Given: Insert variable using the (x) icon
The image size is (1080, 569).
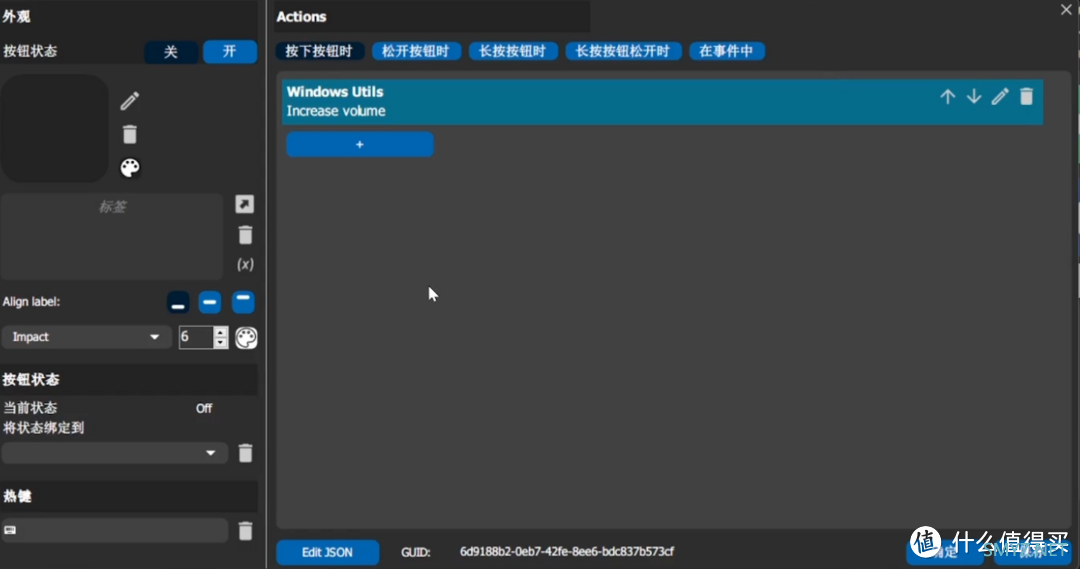Looking at the screenshot, I should tap(245, 264).
